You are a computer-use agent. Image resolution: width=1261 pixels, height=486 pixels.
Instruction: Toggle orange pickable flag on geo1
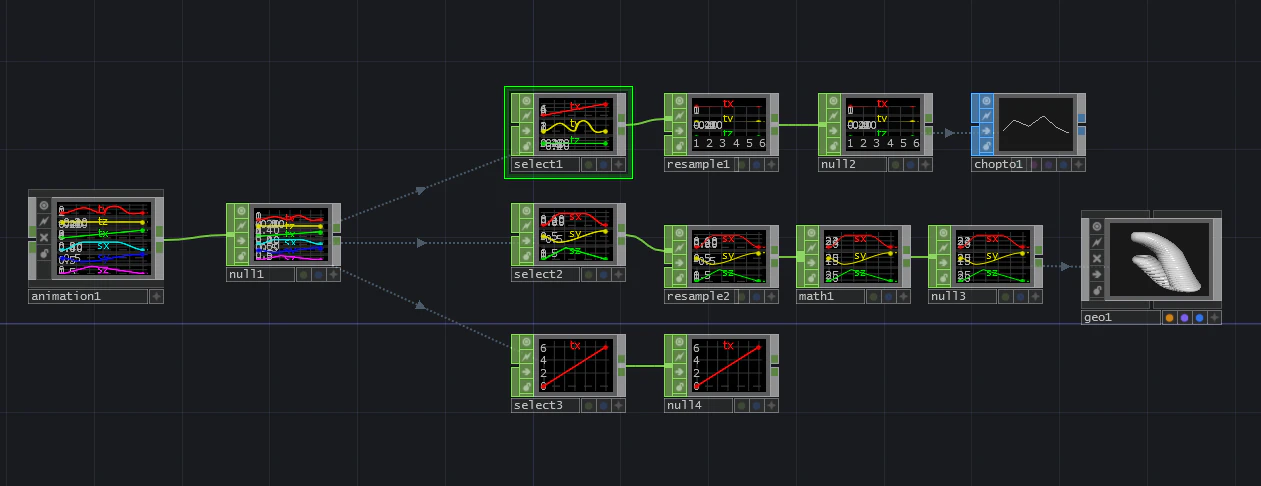pos(1169,318)
